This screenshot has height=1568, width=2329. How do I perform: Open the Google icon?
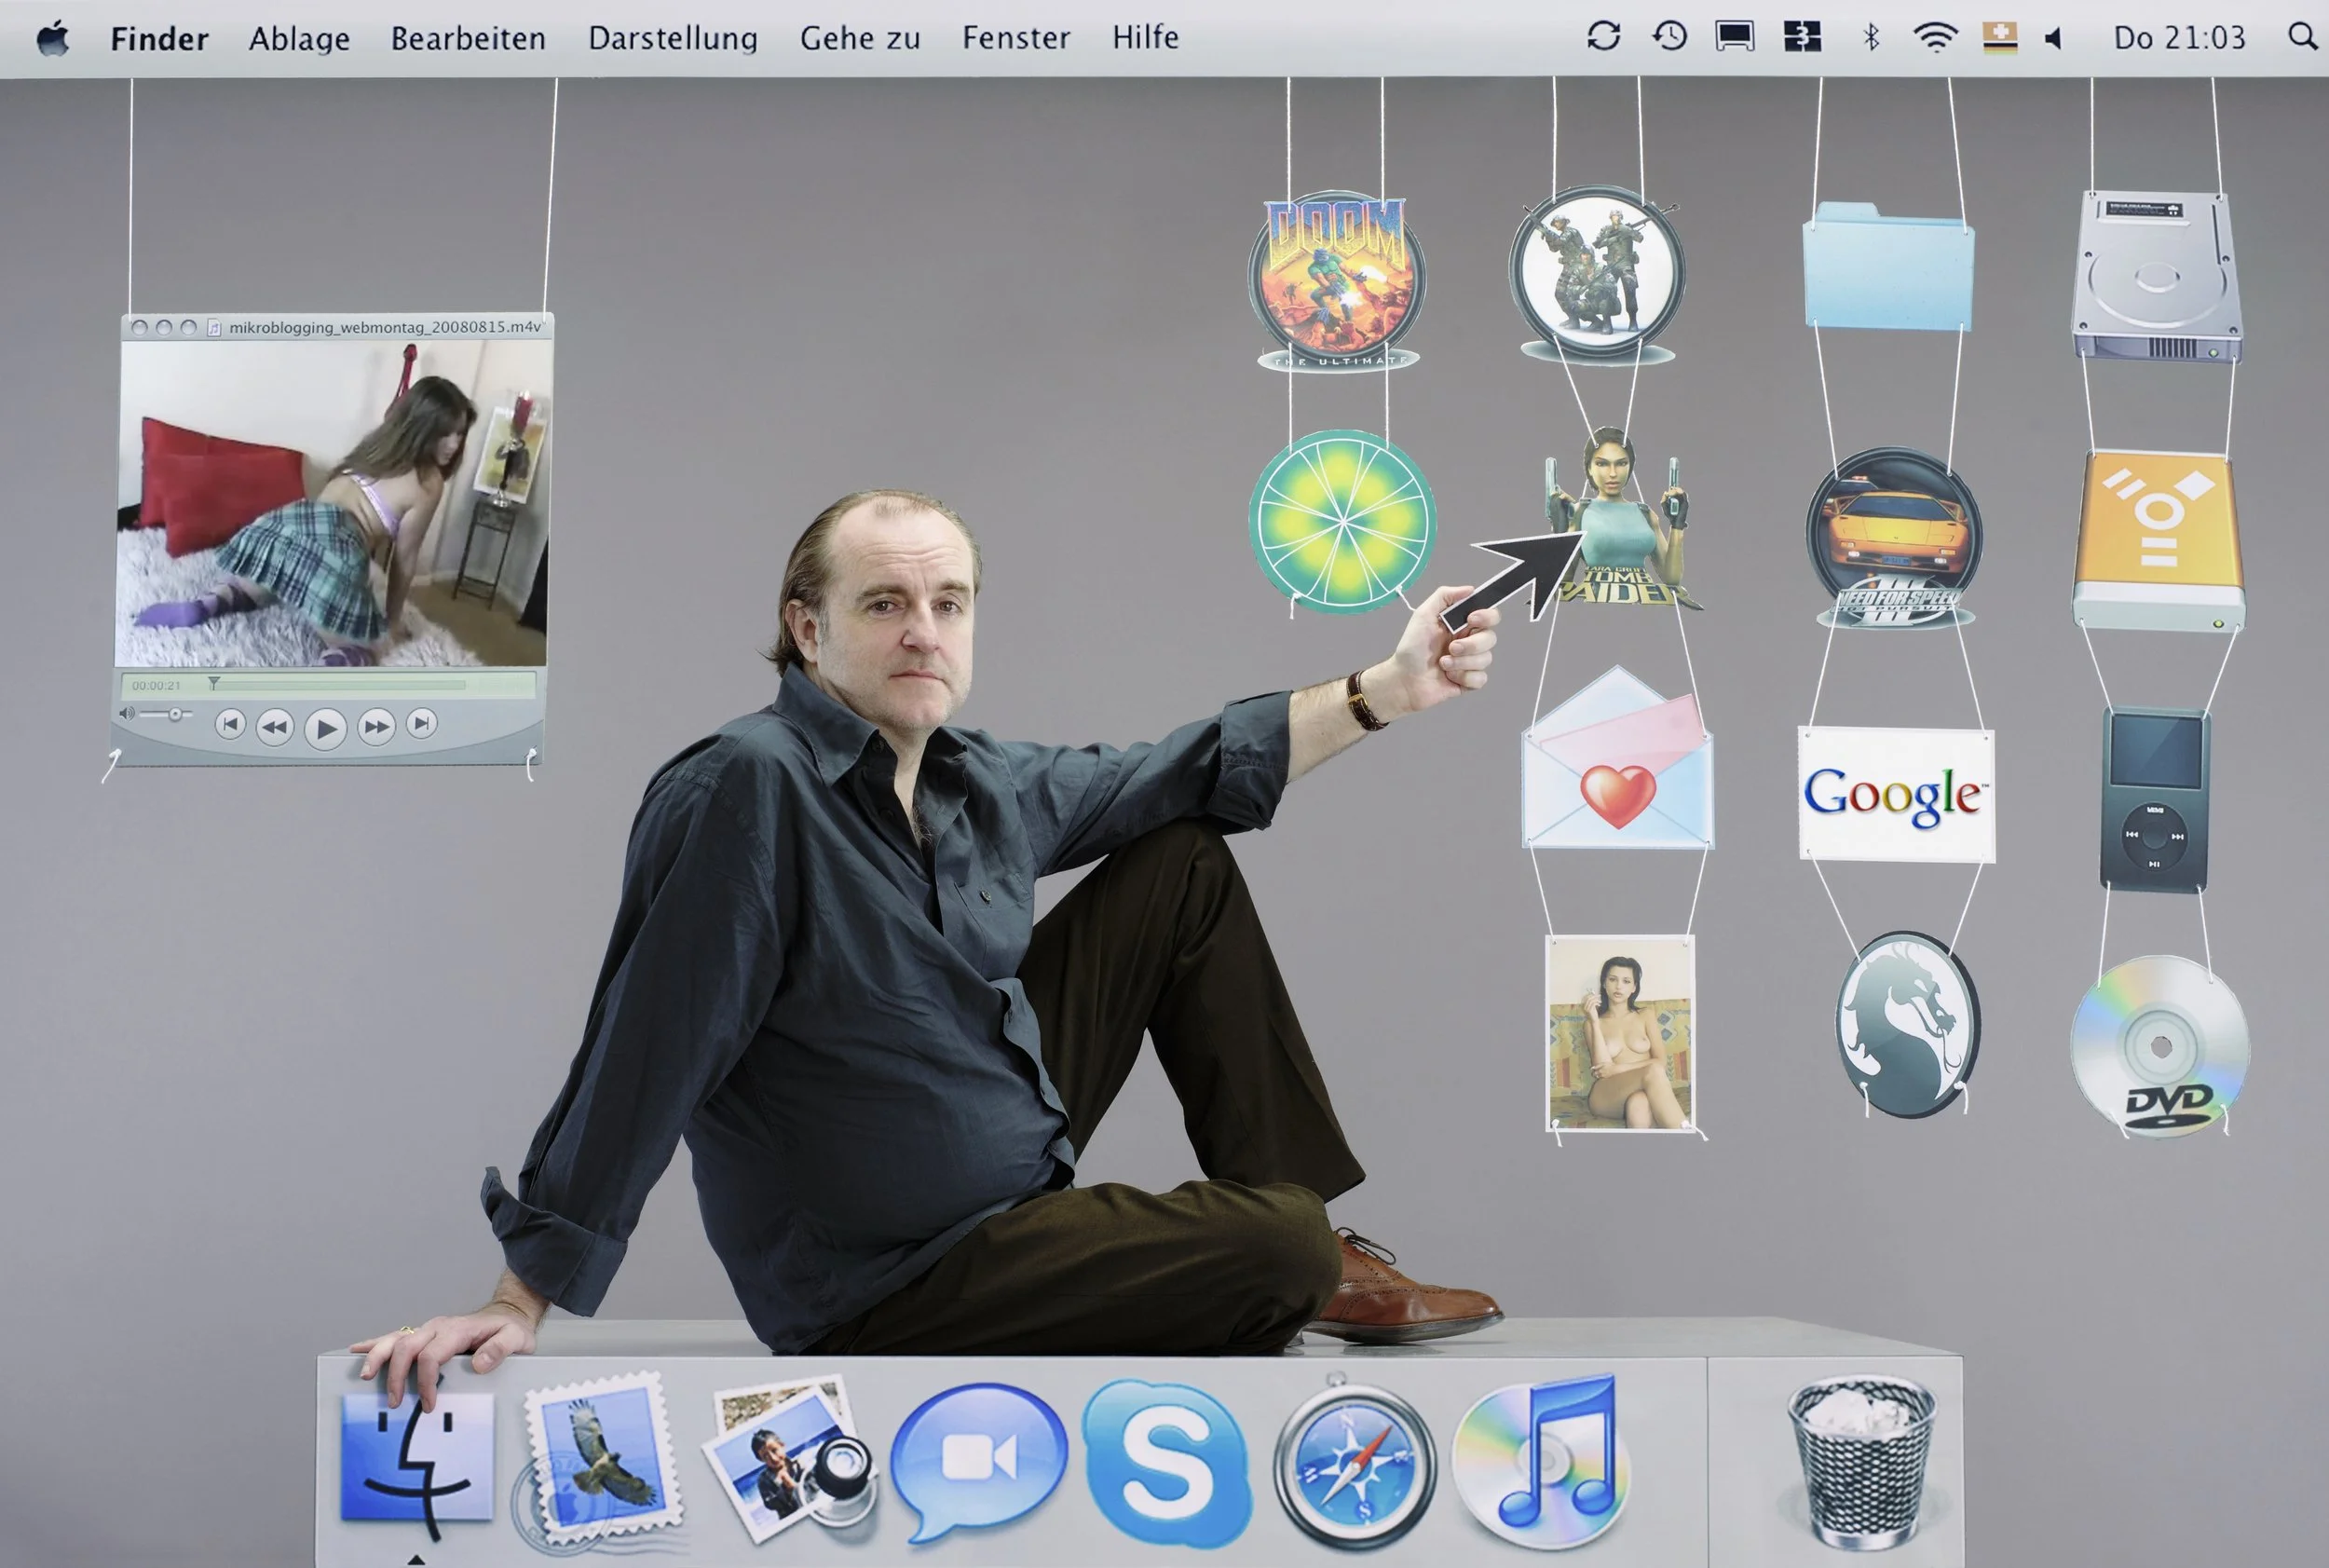(x=1896, y=794)
